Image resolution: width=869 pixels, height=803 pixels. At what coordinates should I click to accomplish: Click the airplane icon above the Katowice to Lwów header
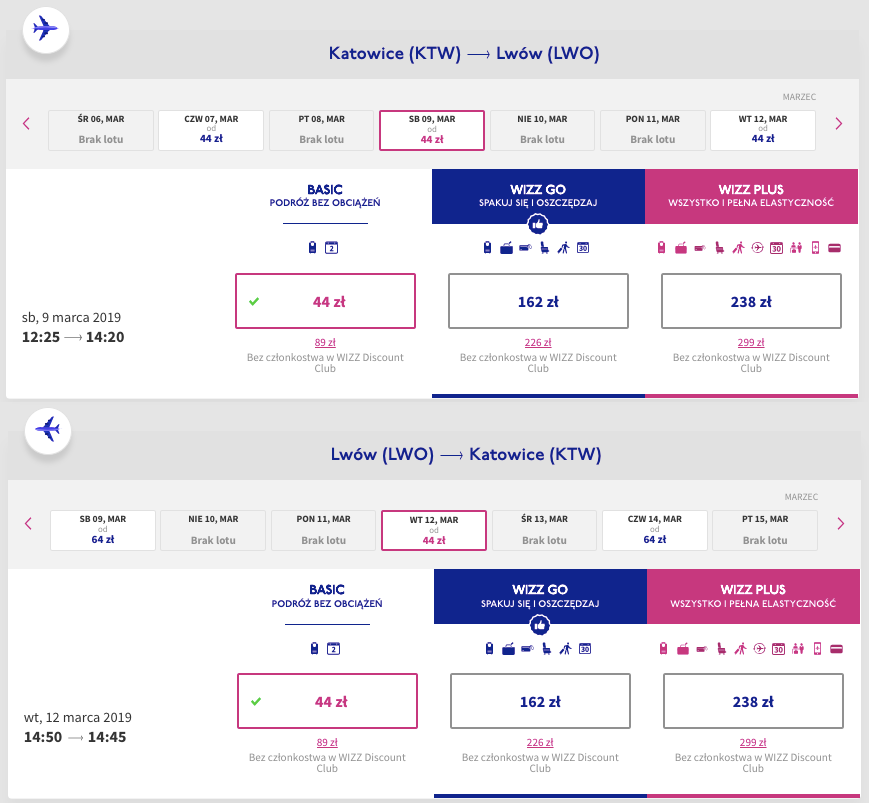tap(45, 29)
